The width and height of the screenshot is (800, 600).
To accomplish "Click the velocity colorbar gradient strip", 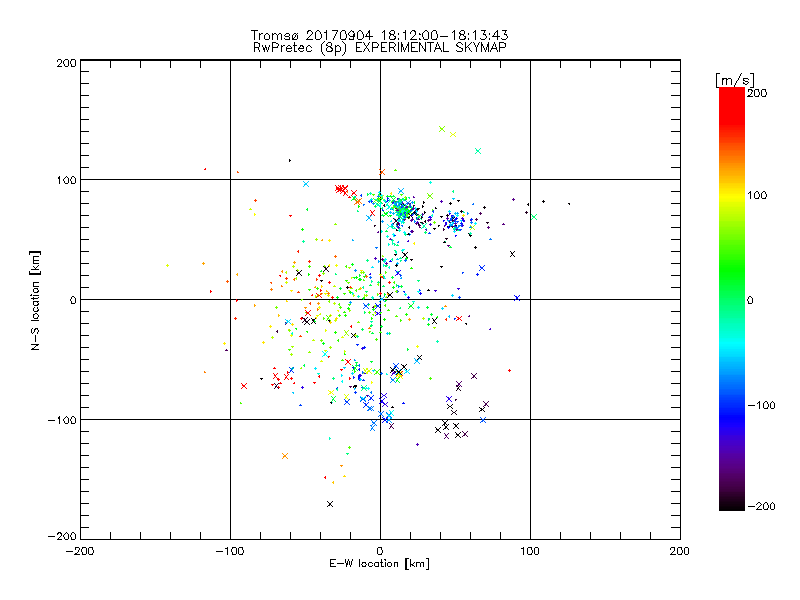I will click(x=732, y=299).
